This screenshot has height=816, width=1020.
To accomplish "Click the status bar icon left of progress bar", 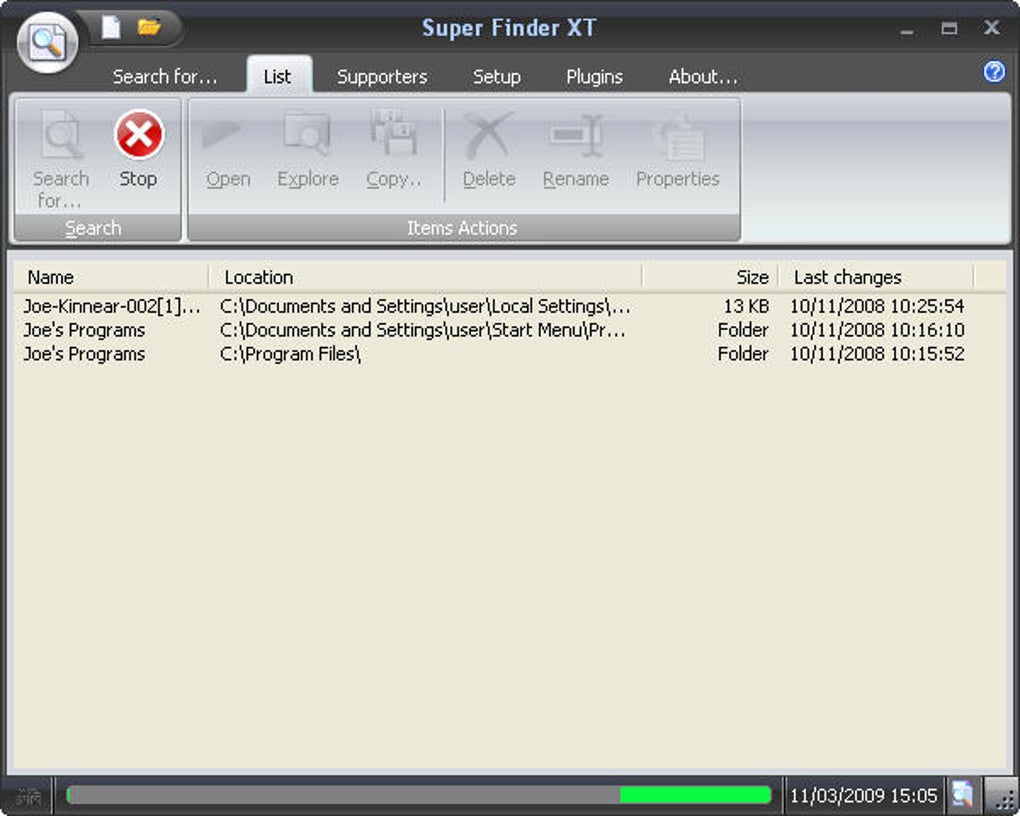I will [29, 796].
